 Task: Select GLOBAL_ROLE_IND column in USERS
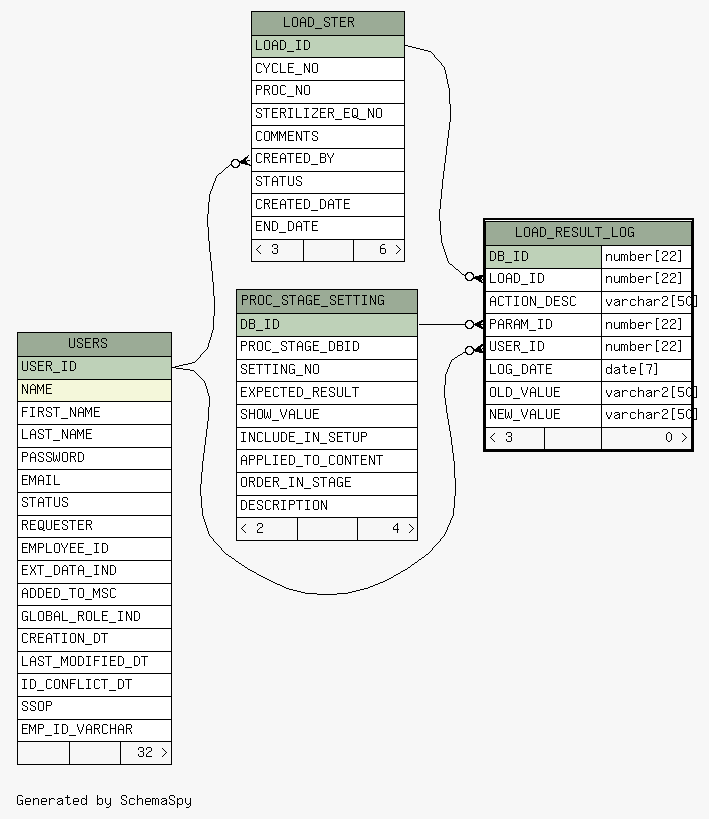pos(94,617)
